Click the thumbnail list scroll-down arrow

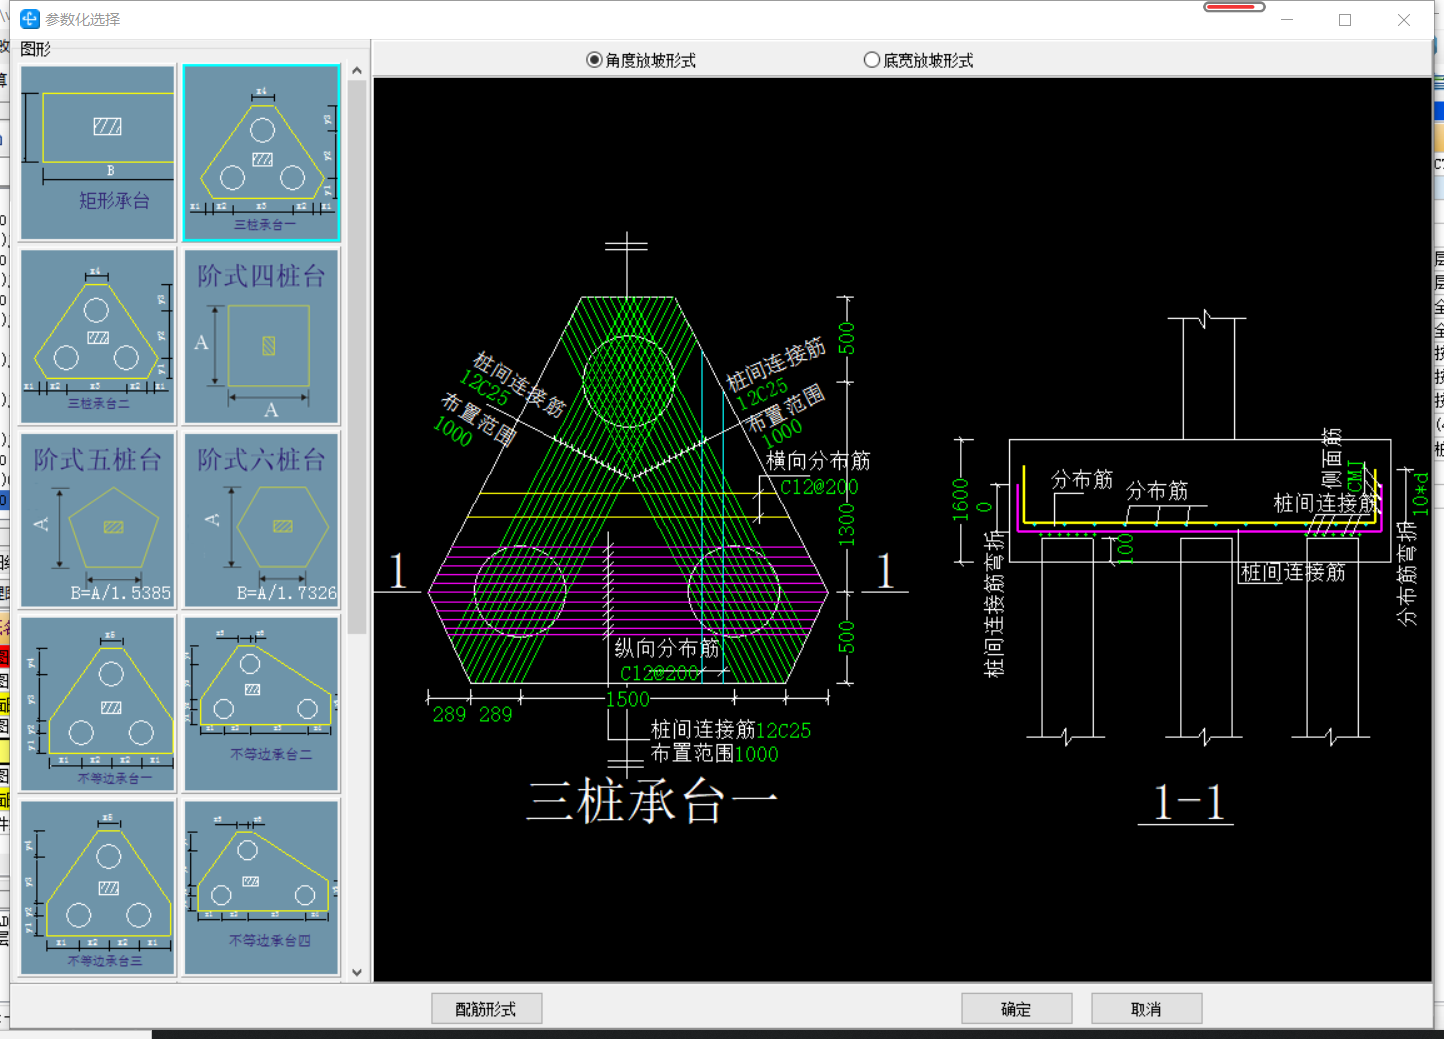click(357, 972)
